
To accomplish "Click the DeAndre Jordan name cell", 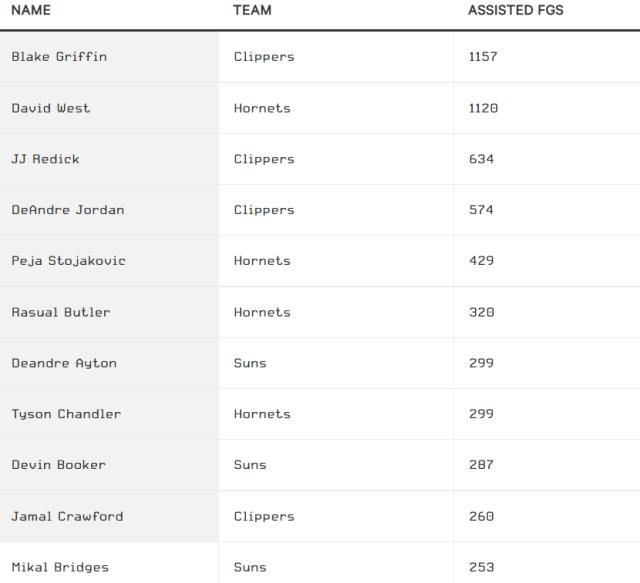I will [x=68, y=210].
